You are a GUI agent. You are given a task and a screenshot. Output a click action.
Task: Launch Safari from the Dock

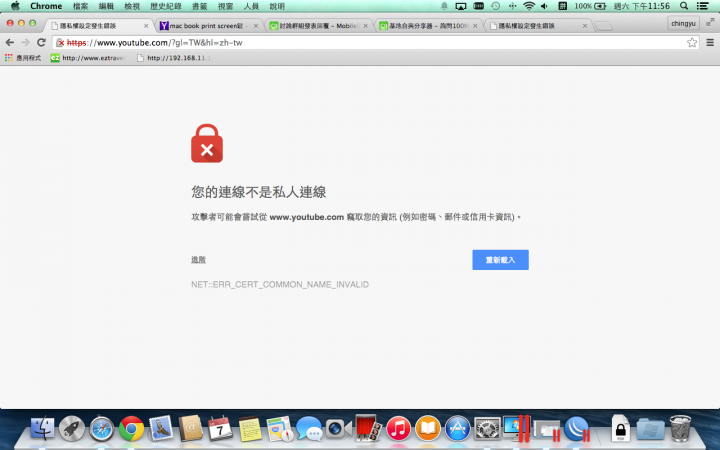101,429
